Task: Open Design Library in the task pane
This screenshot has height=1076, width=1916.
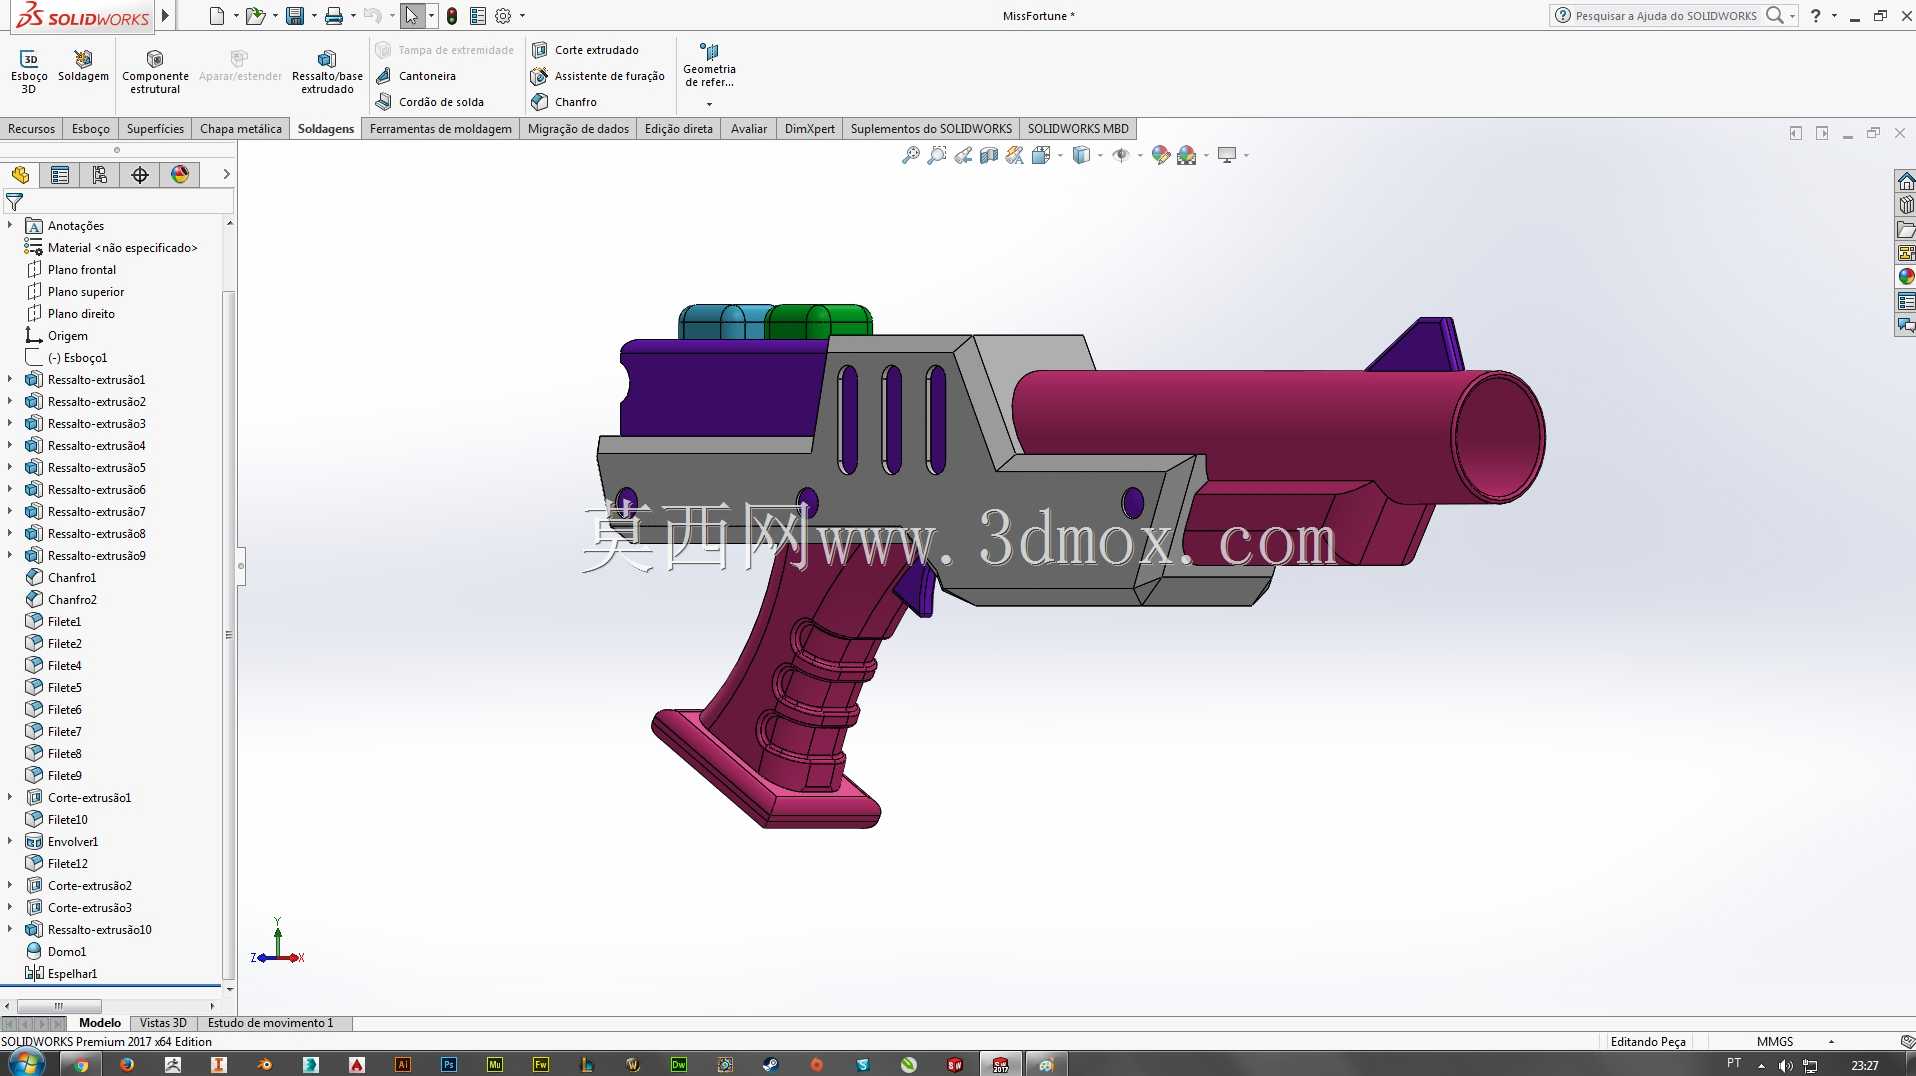Action: (x=1906, y=205)
